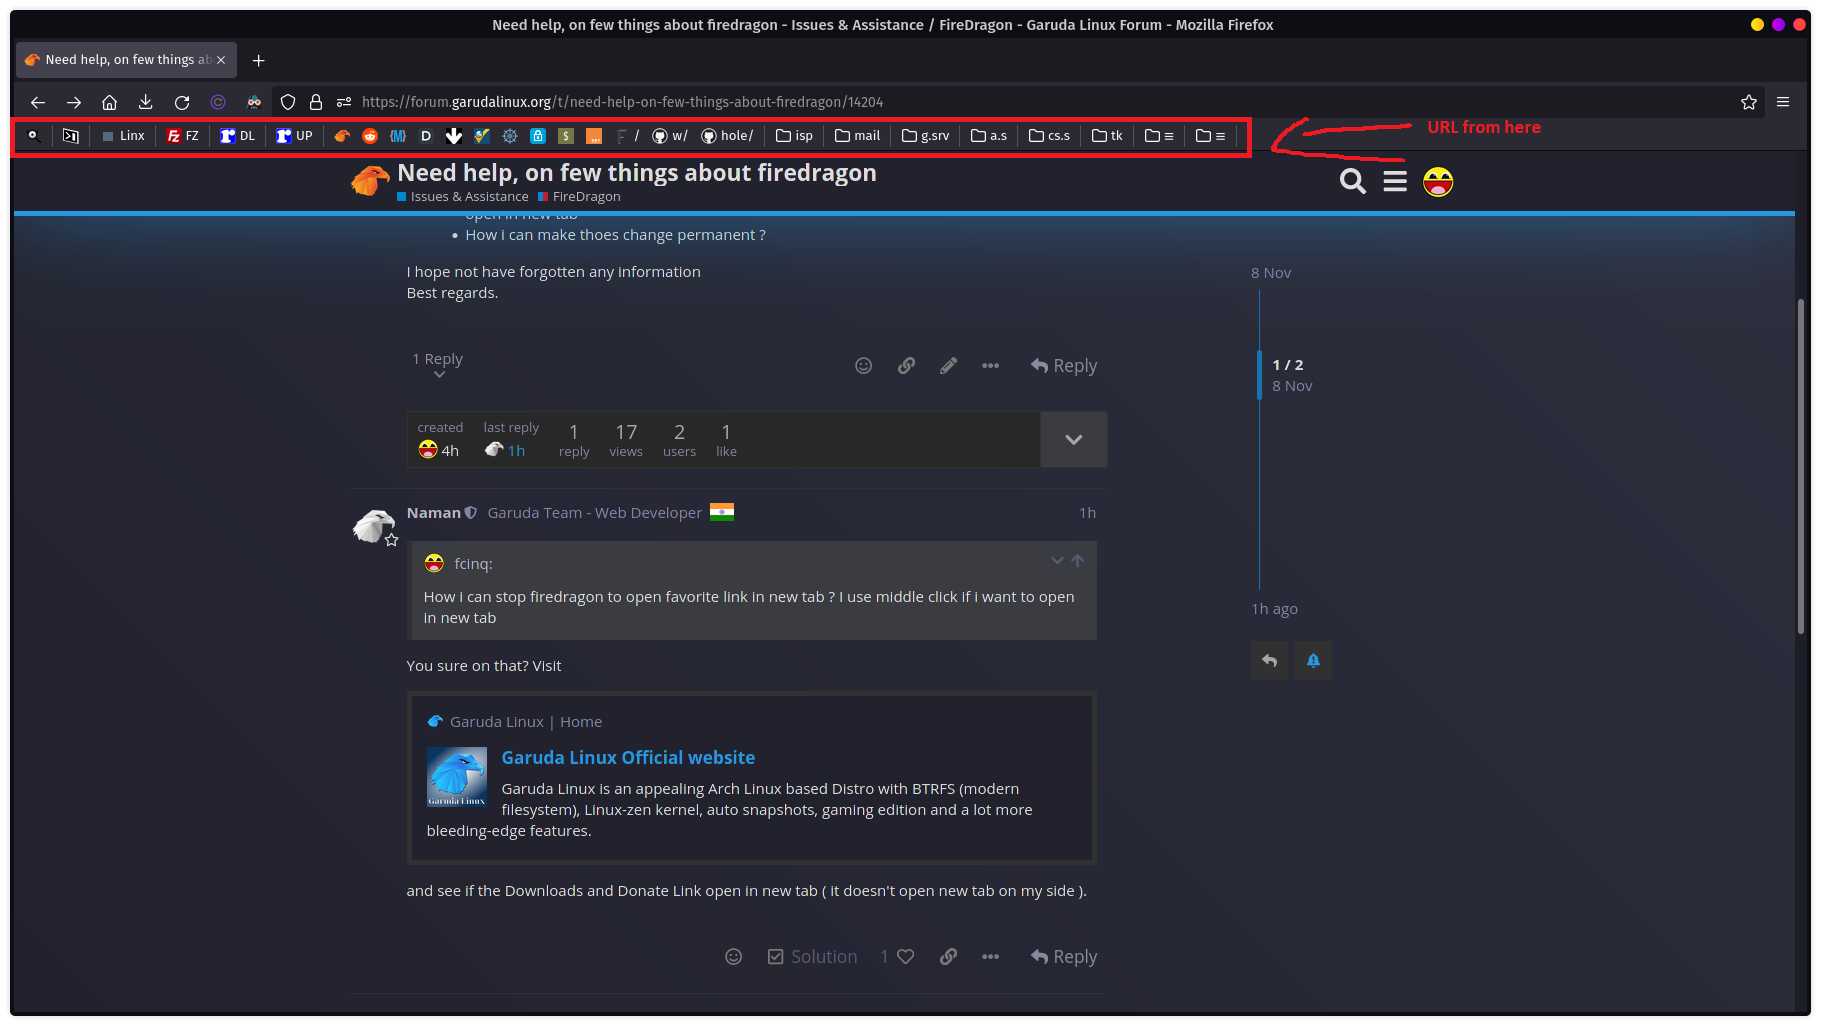Expand the '1 Reply' list on the first post

click(x=438, y=365)
